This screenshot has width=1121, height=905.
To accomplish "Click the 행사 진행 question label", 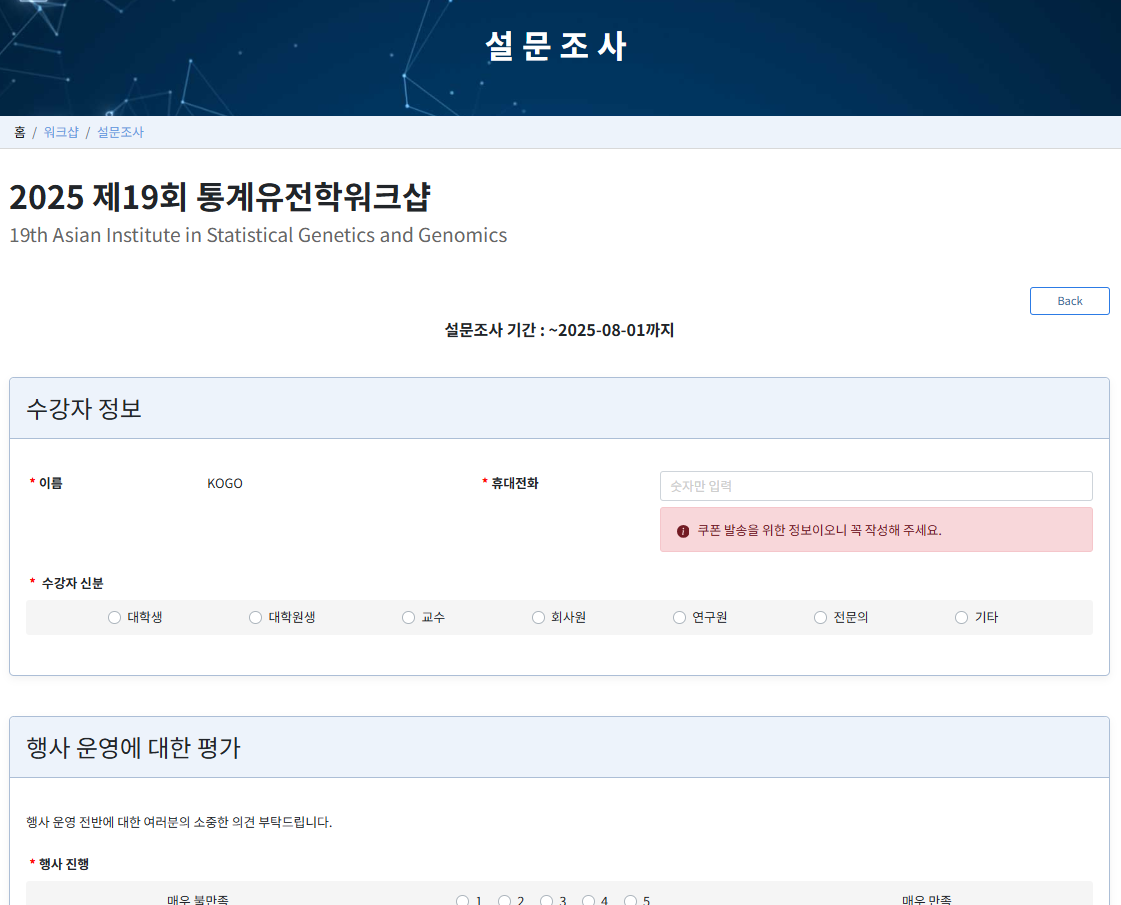I will click(64, 864).
